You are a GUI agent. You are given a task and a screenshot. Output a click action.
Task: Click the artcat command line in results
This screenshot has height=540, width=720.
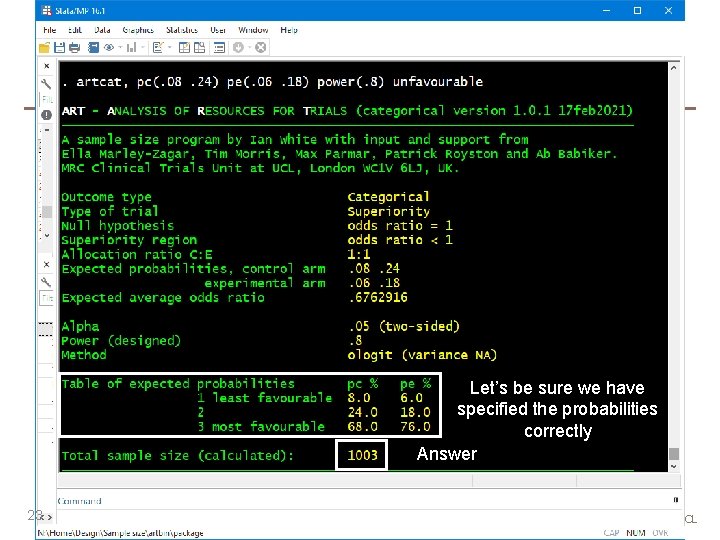tap(273, 82)
